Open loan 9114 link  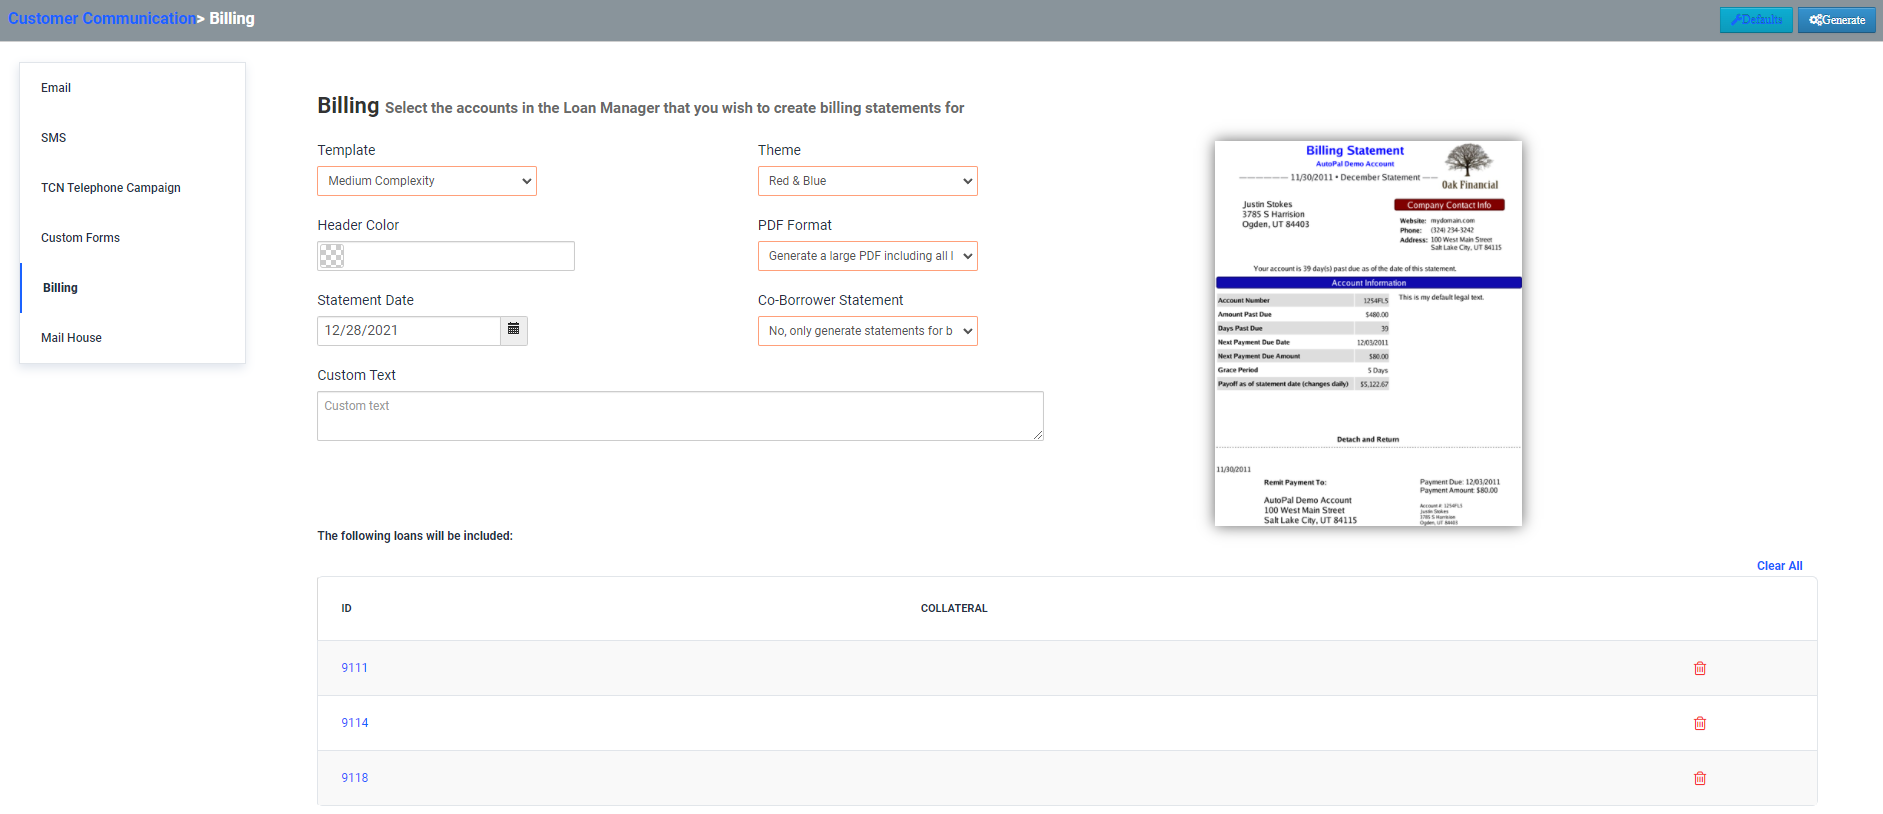tap(354, 723)
